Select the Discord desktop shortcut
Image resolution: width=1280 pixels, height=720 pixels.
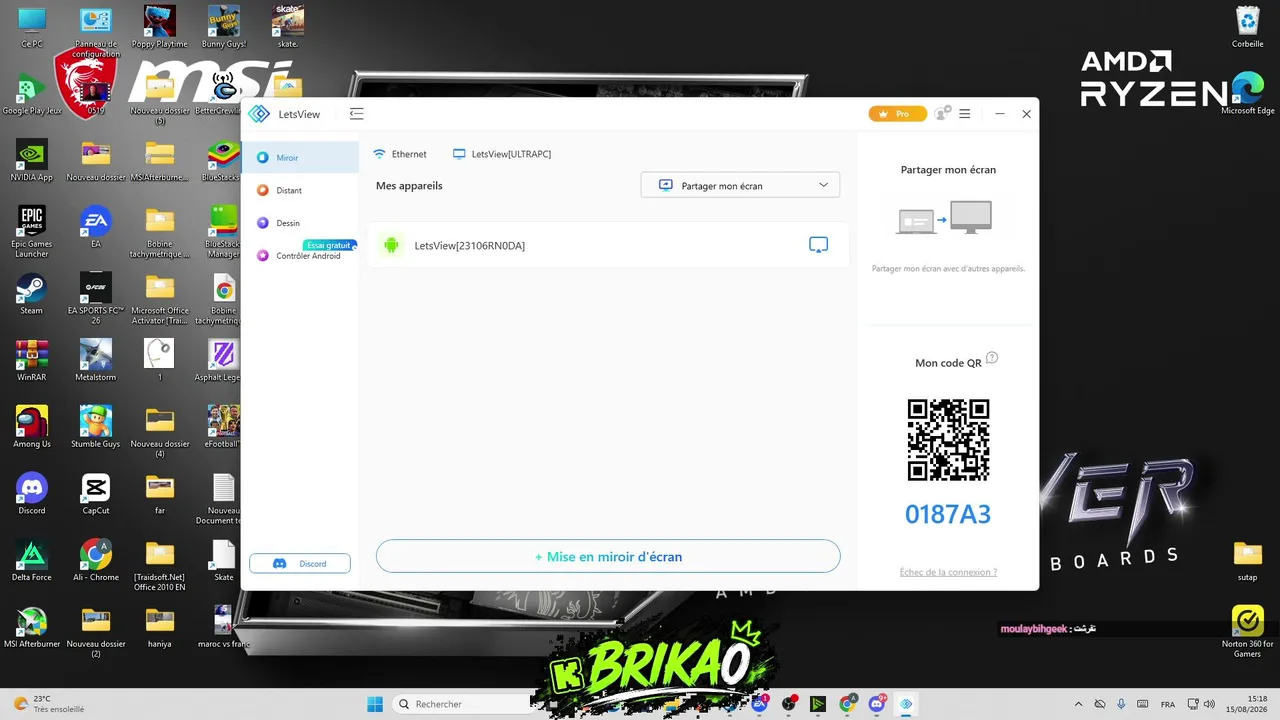(32, 495)
